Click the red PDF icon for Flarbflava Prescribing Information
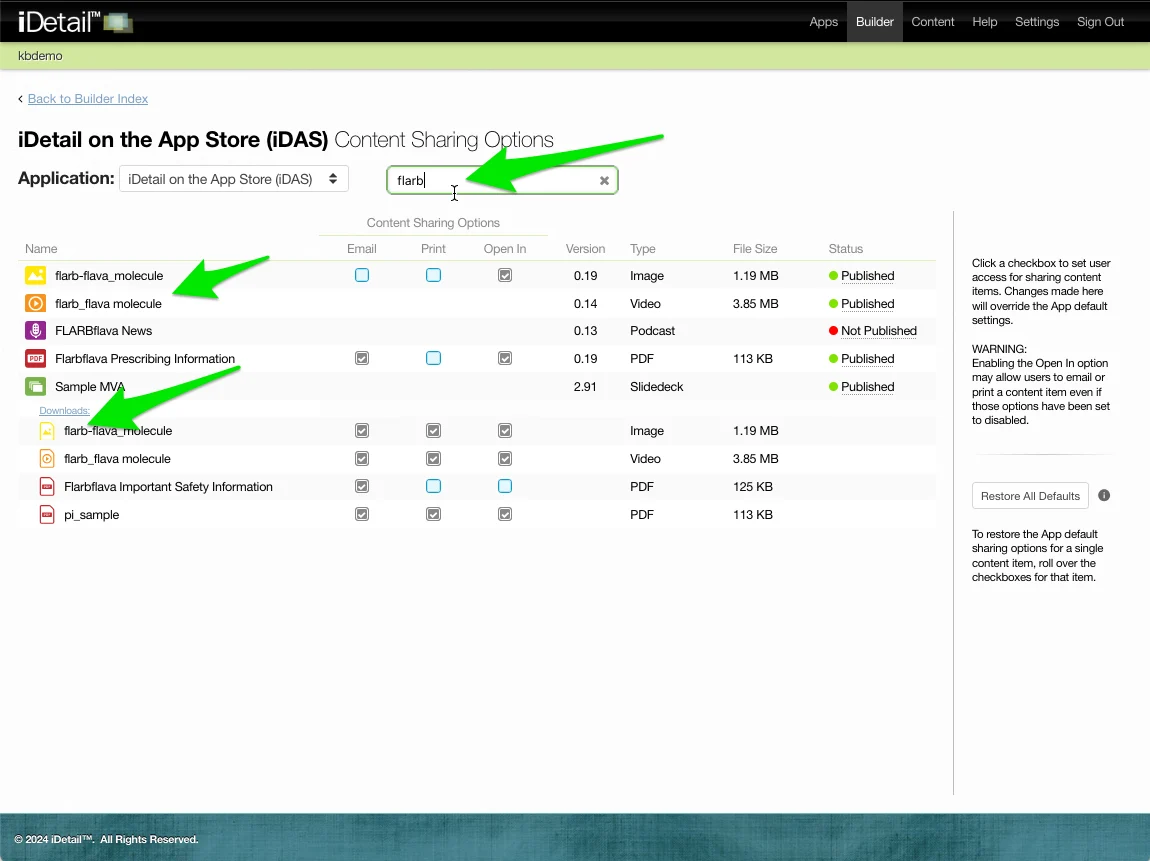The width and height of the screenshot is (1150, 861). coord(35,359)
